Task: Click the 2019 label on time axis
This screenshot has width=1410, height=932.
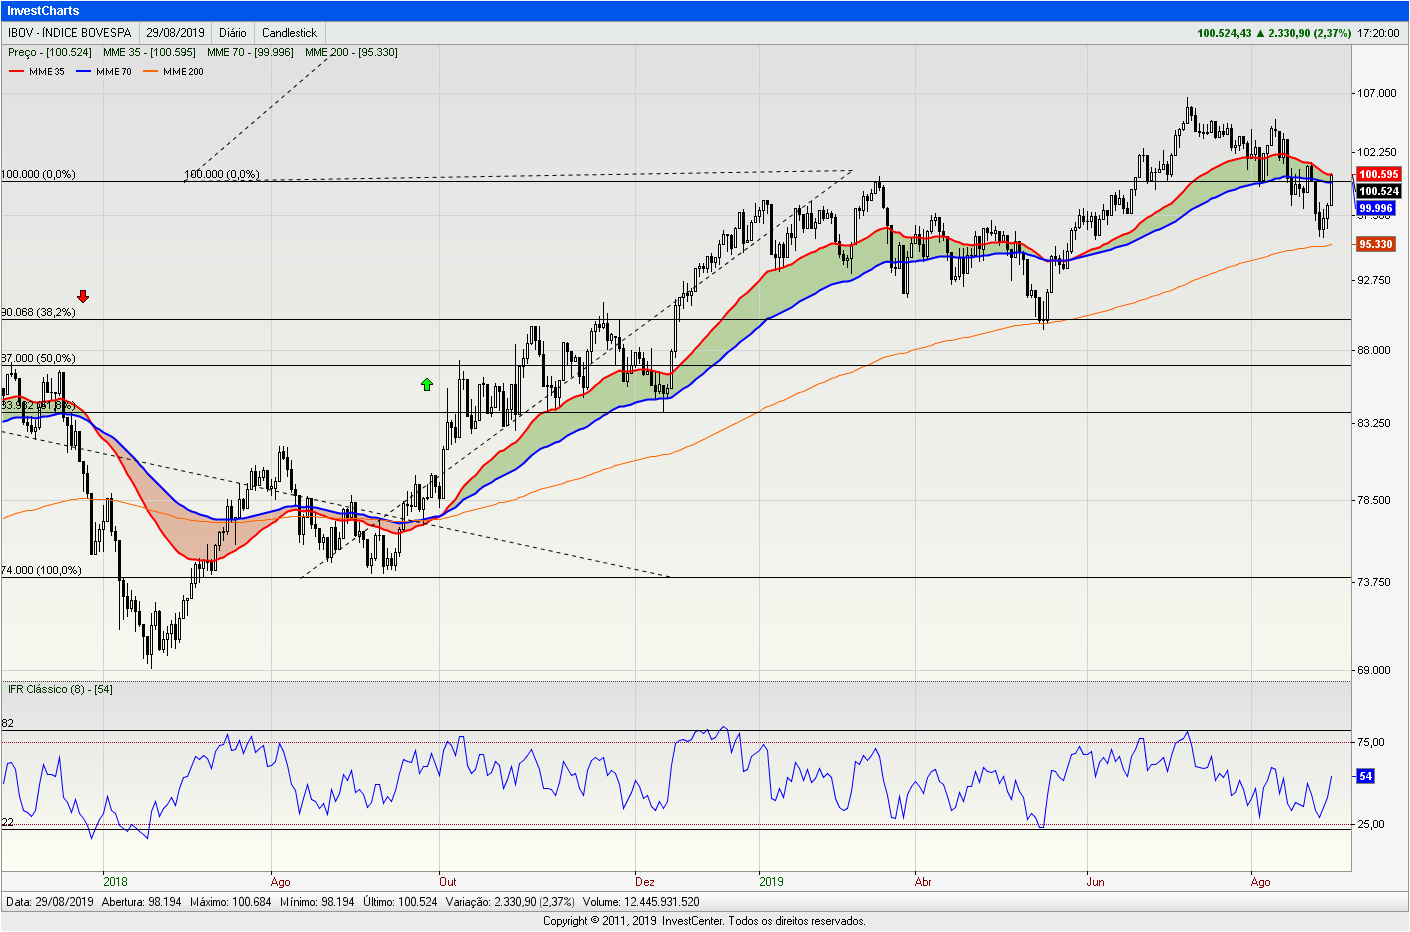Action: pyautogui.click(x=771, y=881)
